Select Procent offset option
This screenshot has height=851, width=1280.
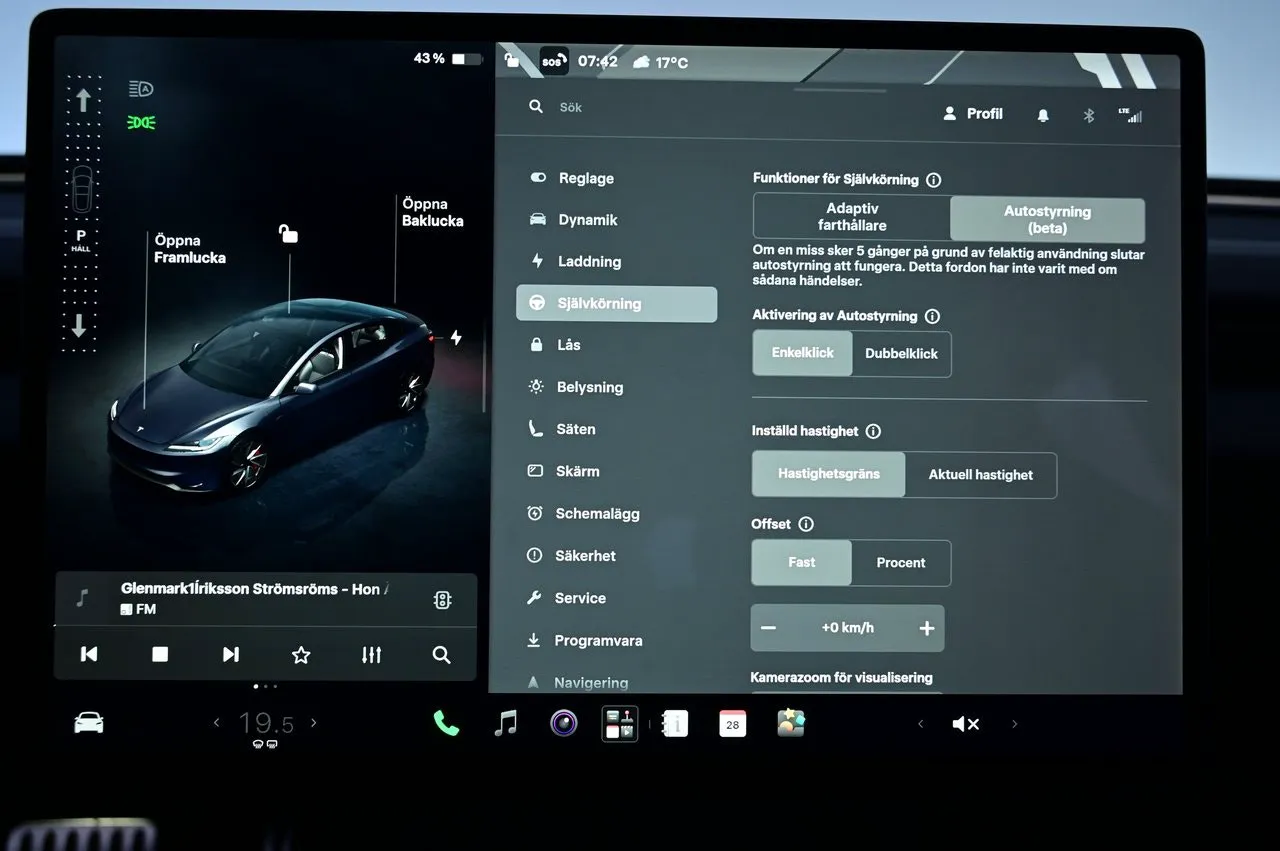[x=900, y=563]
